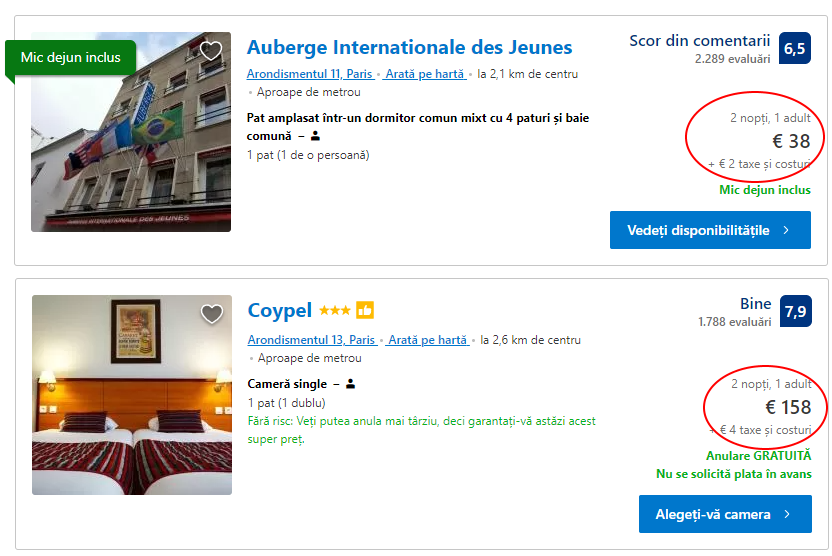Show Auberge on map via Arată pe hartă
The width and height of the screenshot is (832, 556).
(425, 74)
